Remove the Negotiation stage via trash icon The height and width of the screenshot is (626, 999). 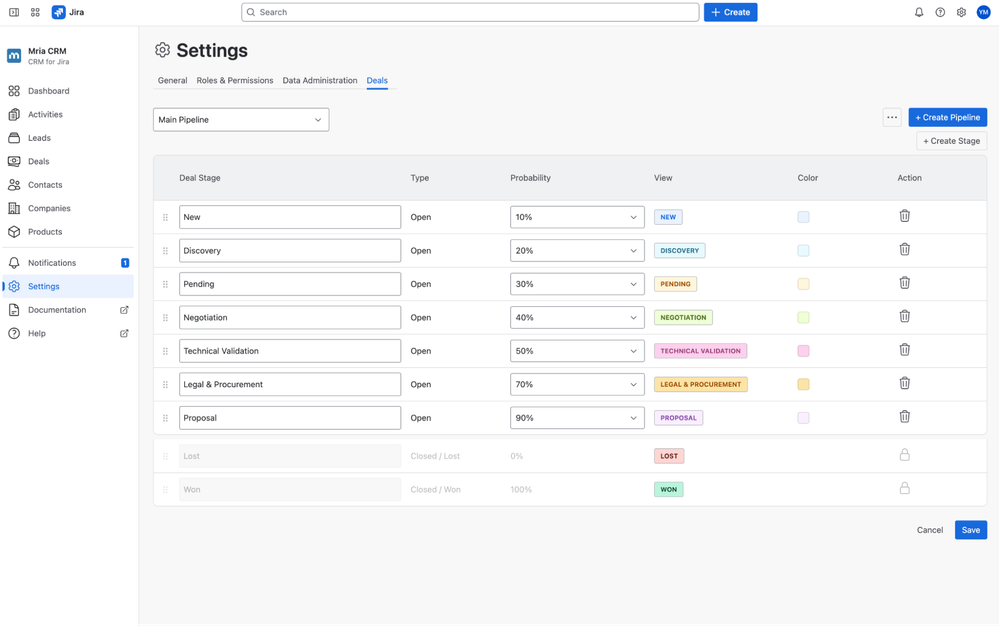click(904, 317)
